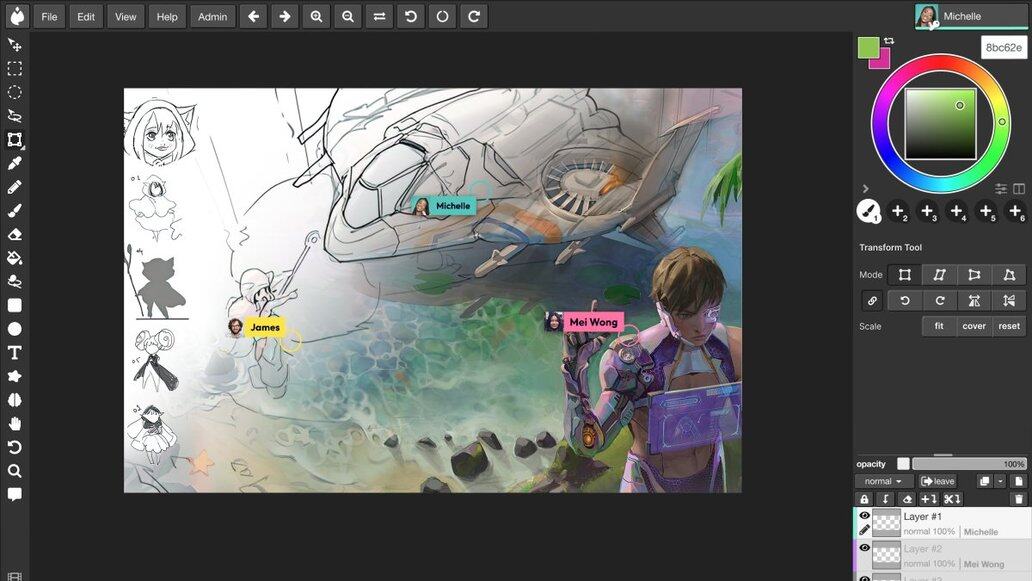Open the File menu
The image size is (1032, 581).
[49, 16]
